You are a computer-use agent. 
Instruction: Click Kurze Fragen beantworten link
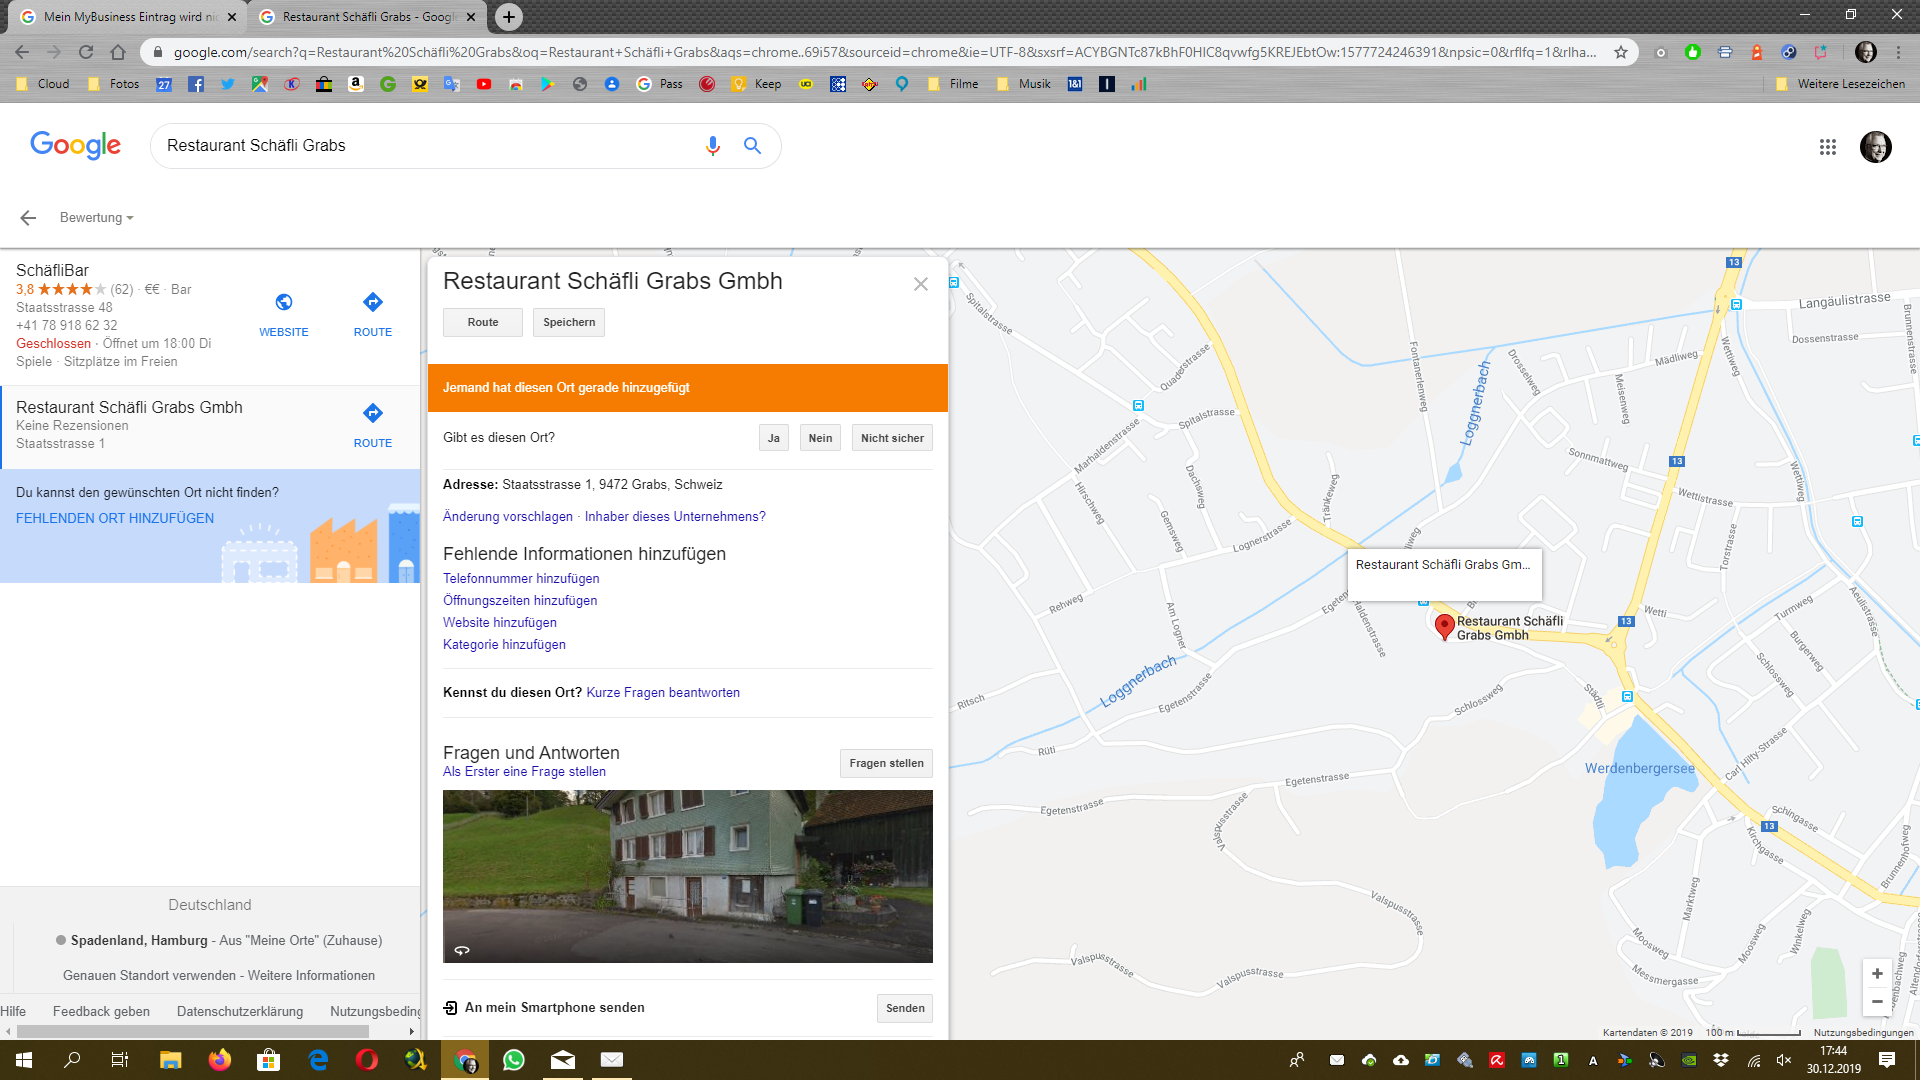pyautogui.click(x=663, y=693)
